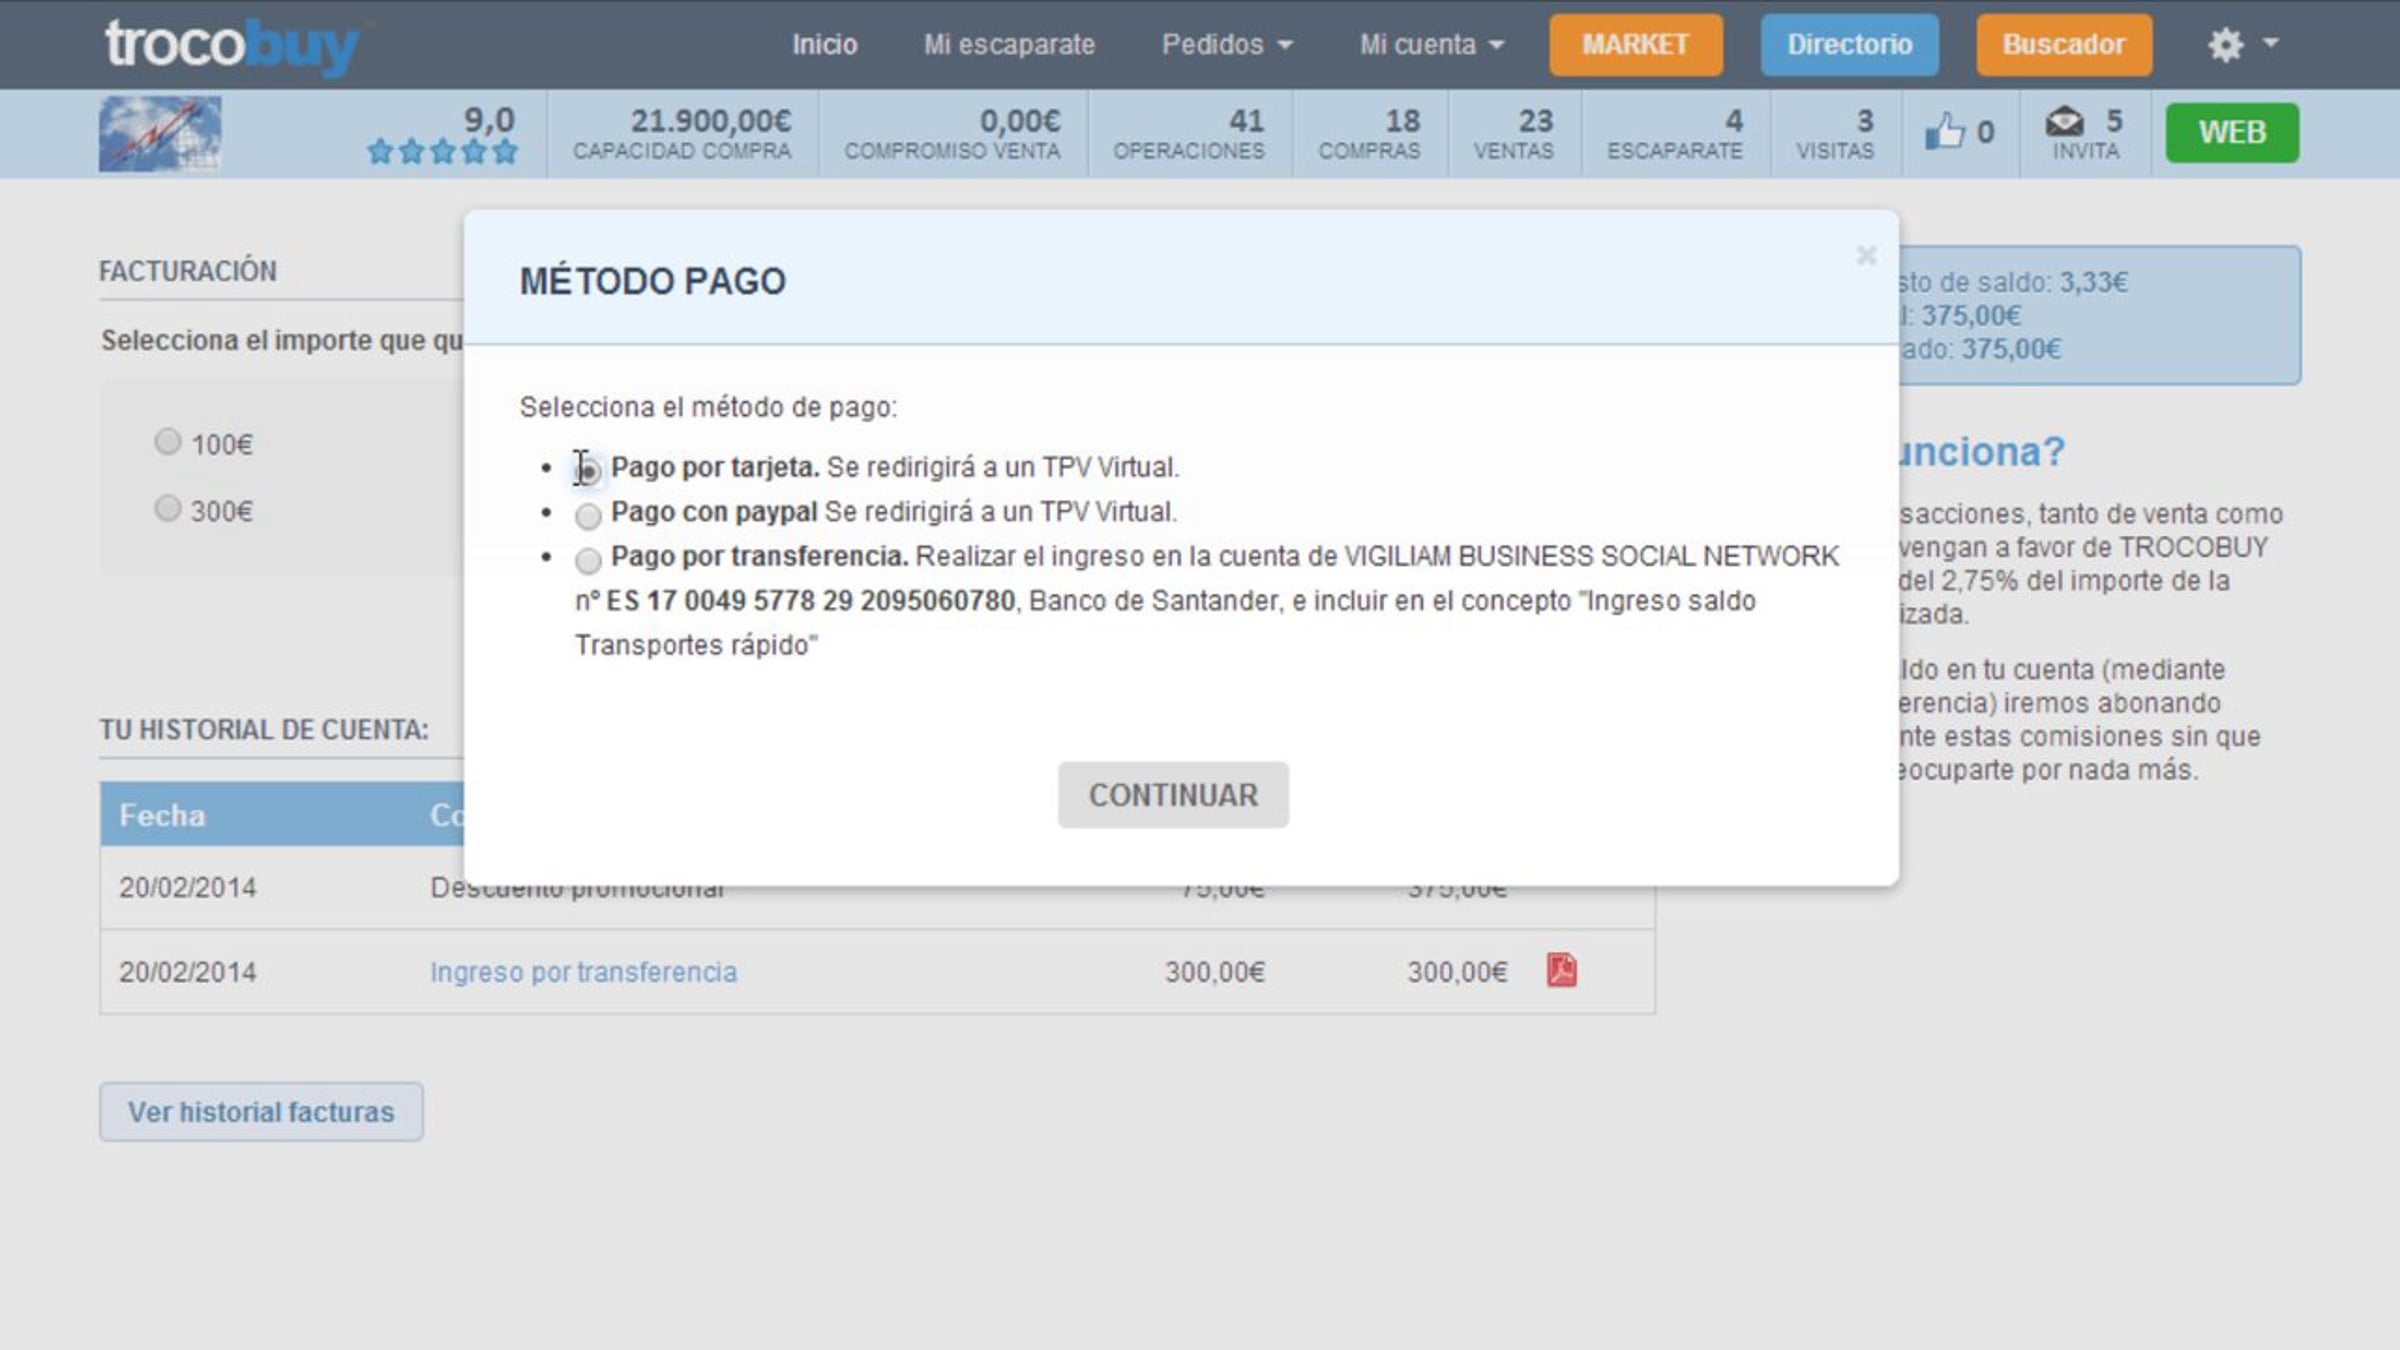
Task: Select Pago con paypal radio option
Action: (588, 516)
